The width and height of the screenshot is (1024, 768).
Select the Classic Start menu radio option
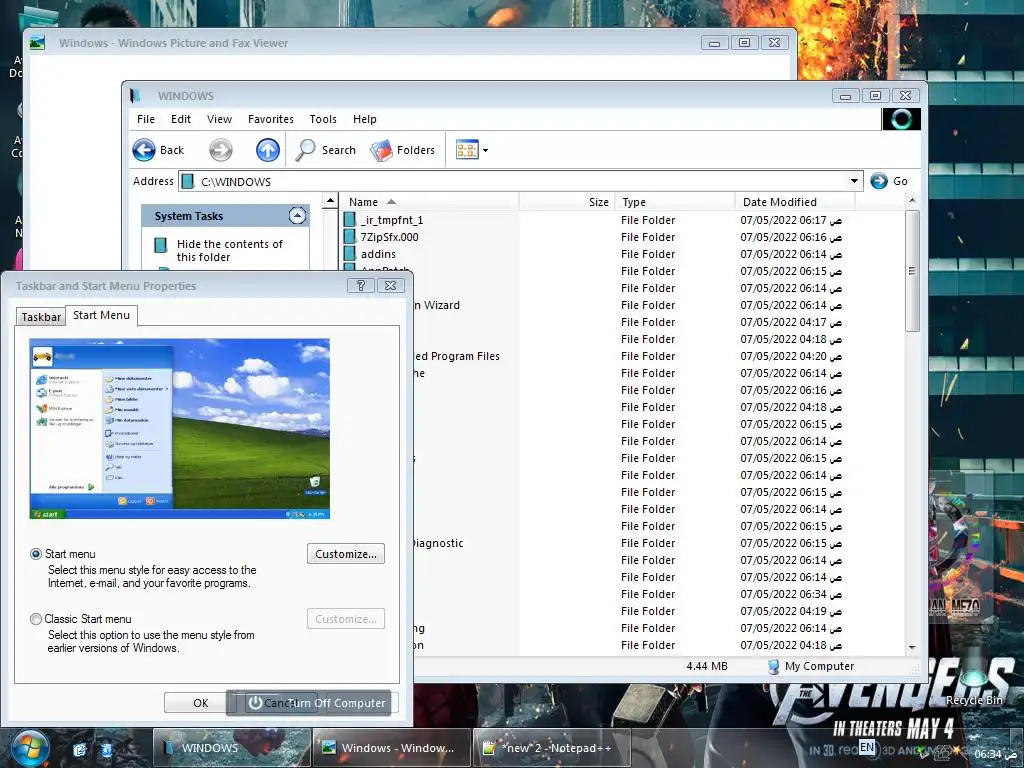point(36,618)
